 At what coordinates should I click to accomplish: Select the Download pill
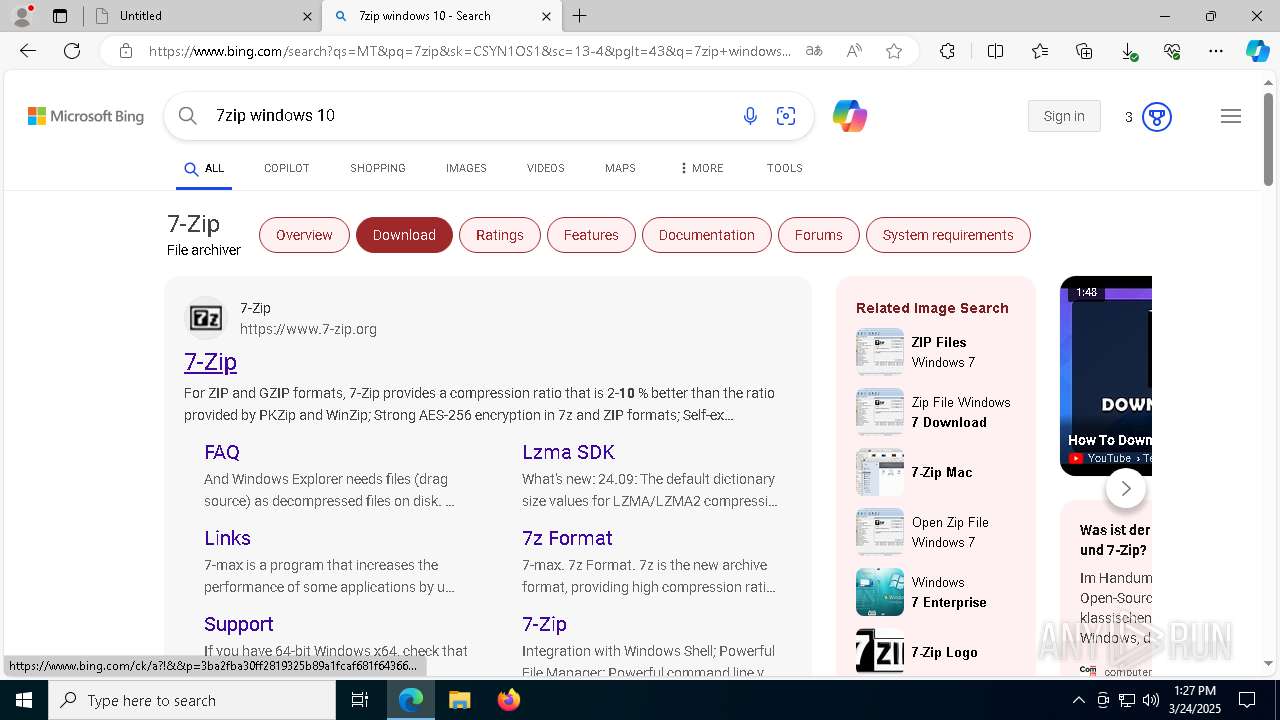(x=404, y=235)
